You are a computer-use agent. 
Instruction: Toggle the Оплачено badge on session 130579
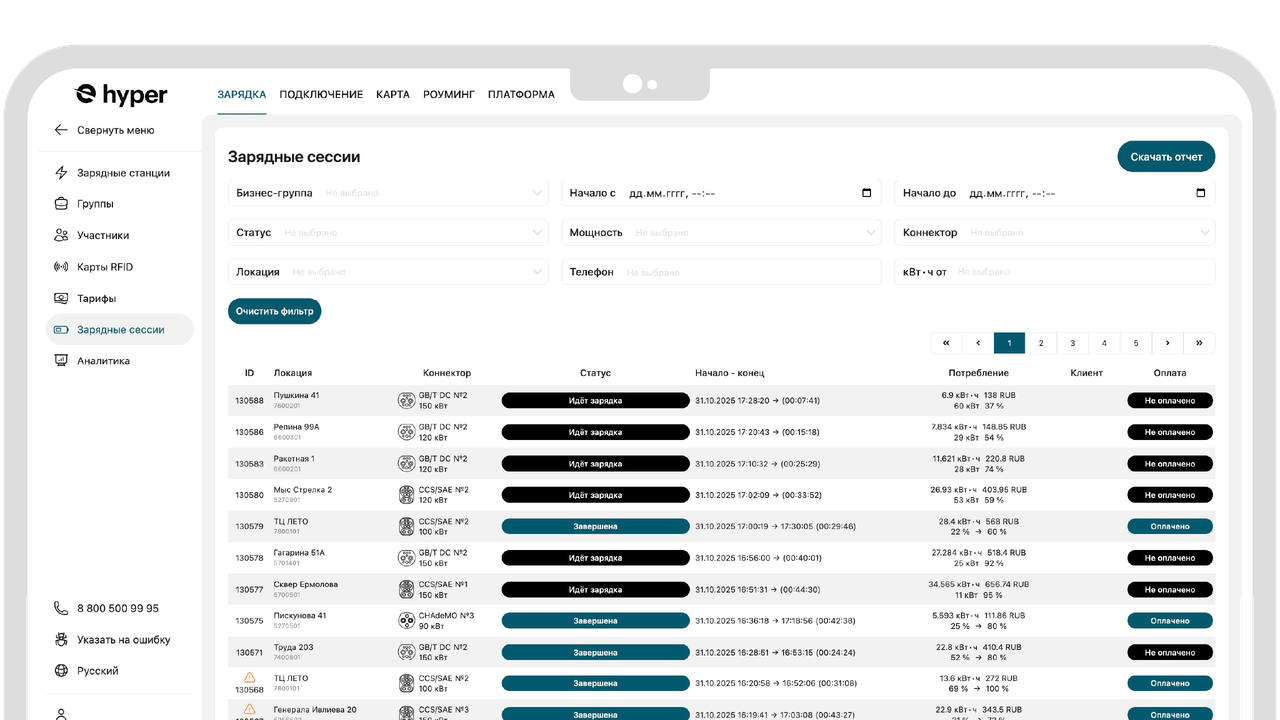pyautogui.click(x=1170, y=526)
